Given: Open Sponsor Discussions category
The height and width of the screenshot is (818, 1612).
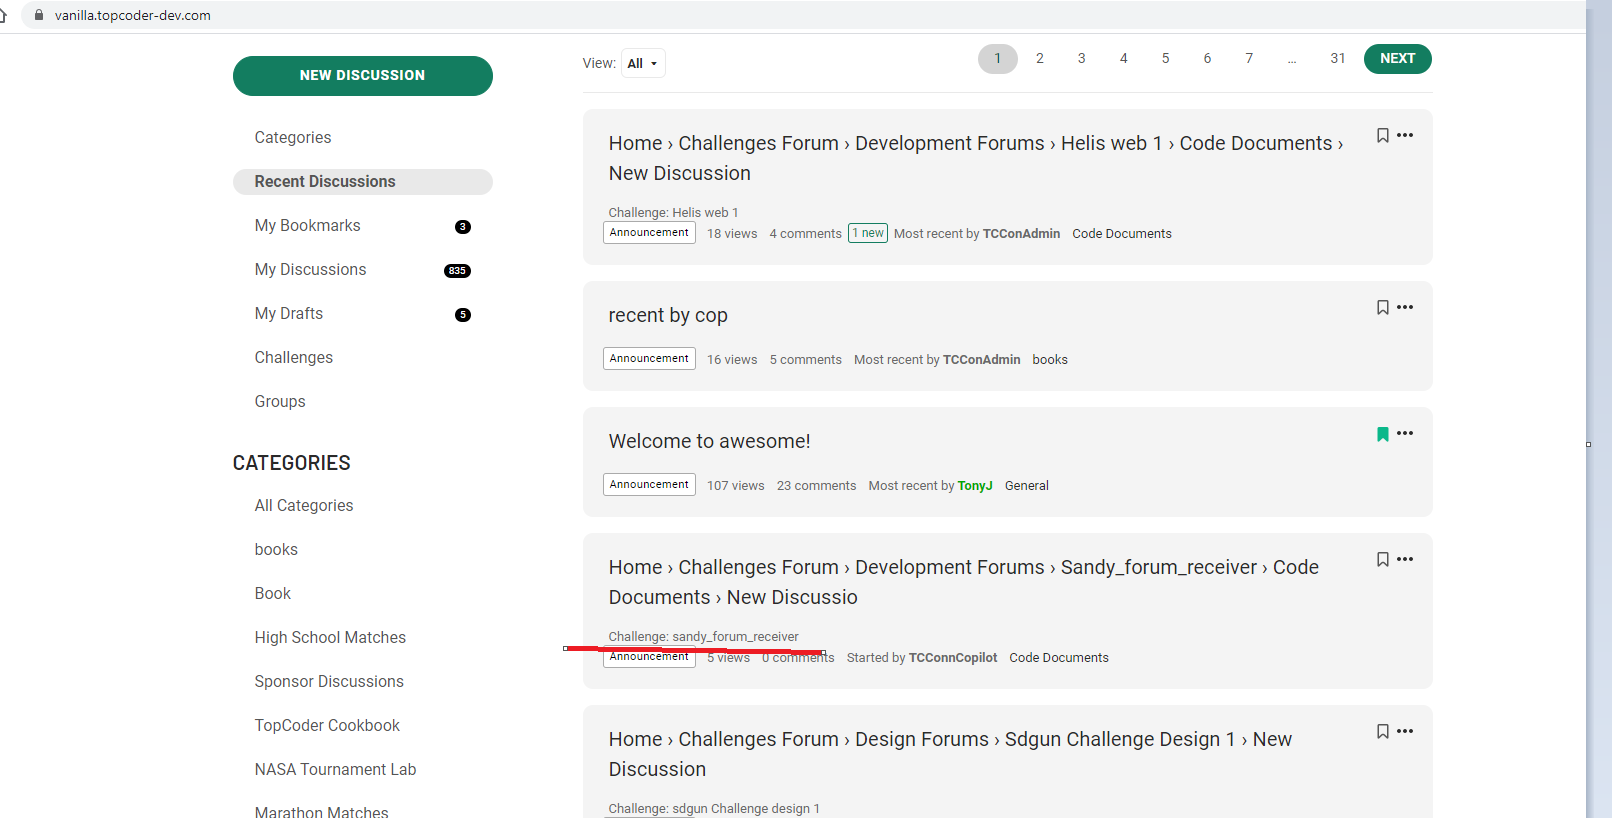Looking at the screenshot, I should click(x=329, y=681).
